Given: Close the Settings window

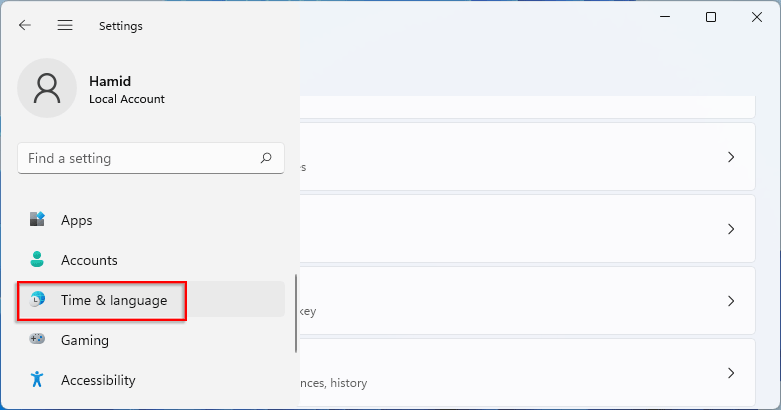Looking at the screenshot, I should pos(757,17).
